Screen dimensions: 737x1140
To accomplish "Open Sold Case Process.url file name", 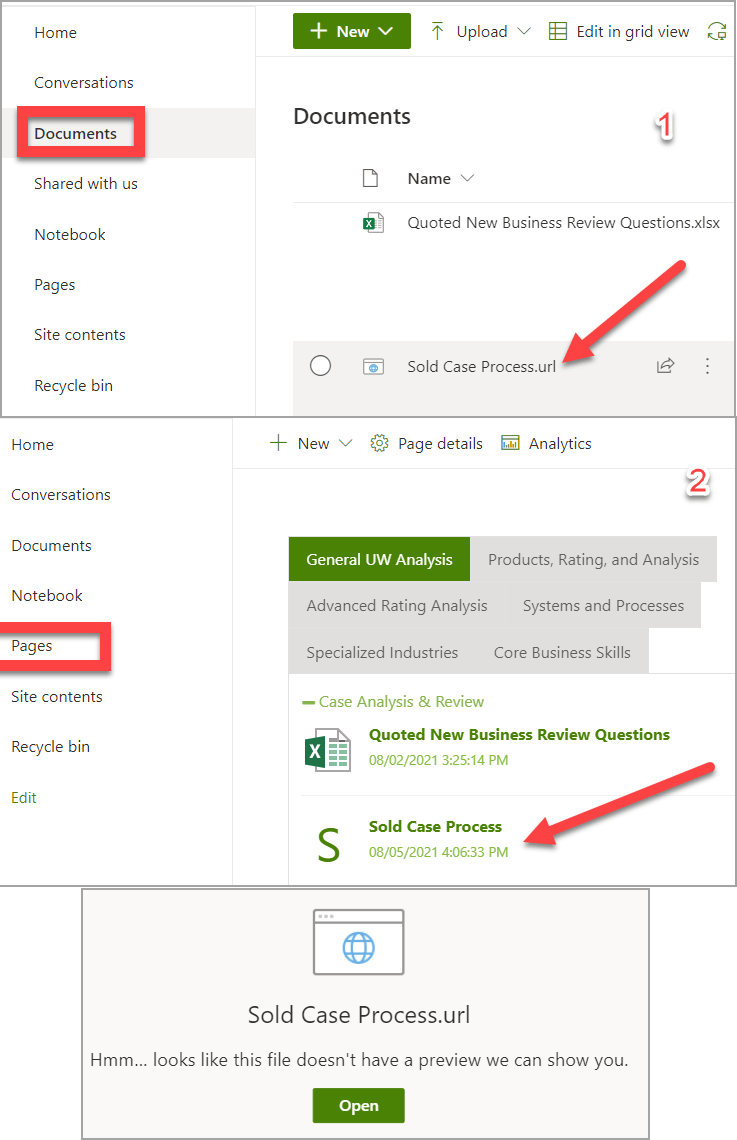I will click(481, 366).
